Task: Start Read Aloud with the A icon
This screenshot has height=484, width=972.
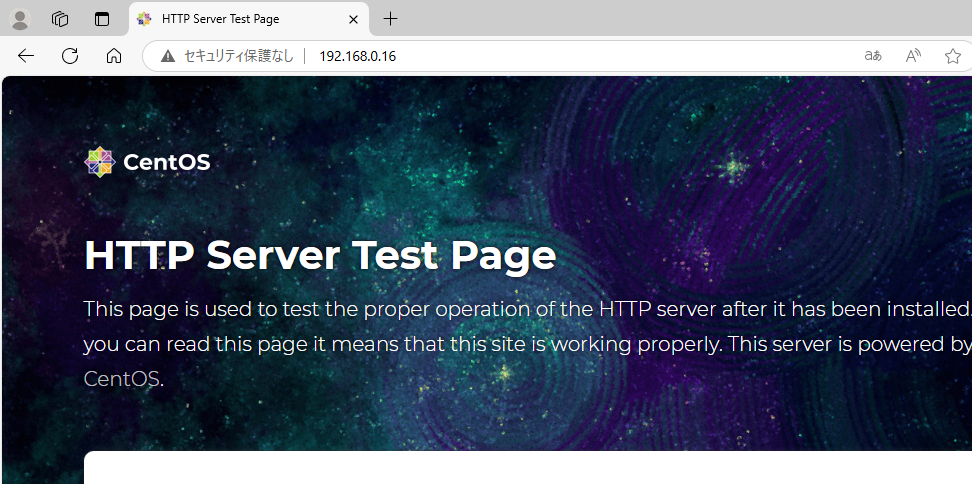Action: tap(912, 56)
